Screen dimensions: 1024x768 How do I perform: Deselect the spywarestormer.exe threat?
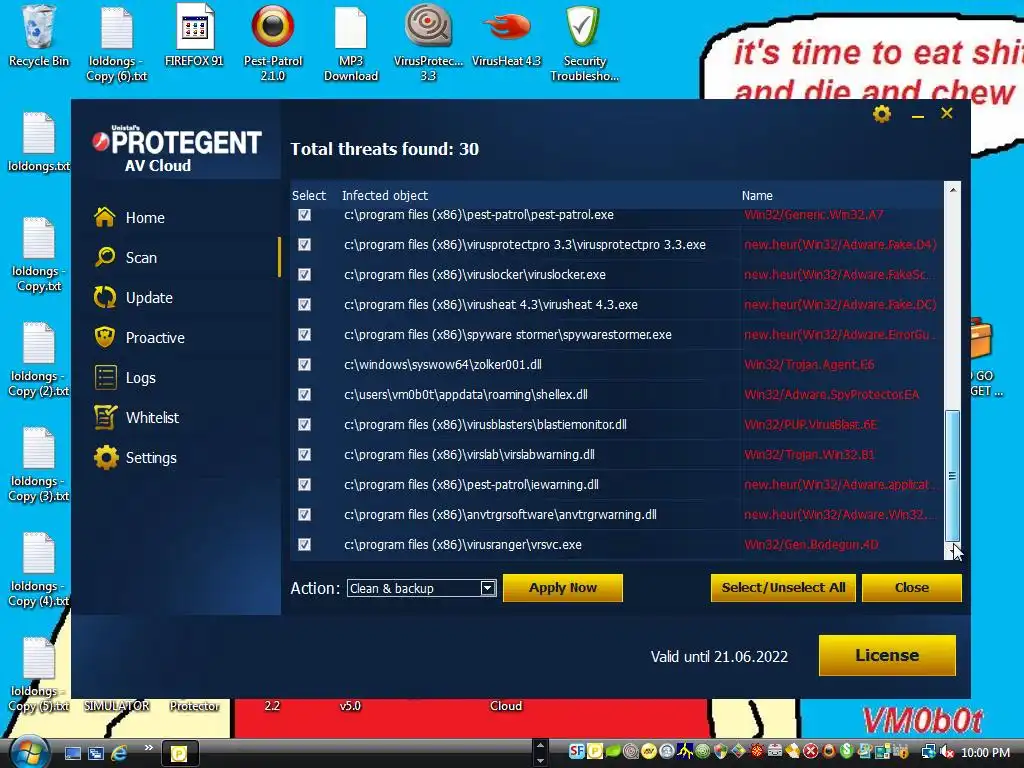point(304,335)
